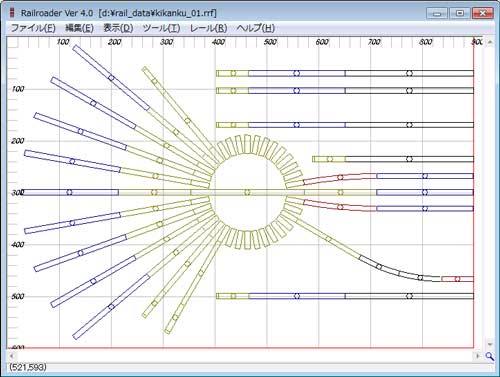Image resolution: width=500 pixels, height=377 pixels.
Task: Select the upper red curved rail piece
Action: coord(340,178)
